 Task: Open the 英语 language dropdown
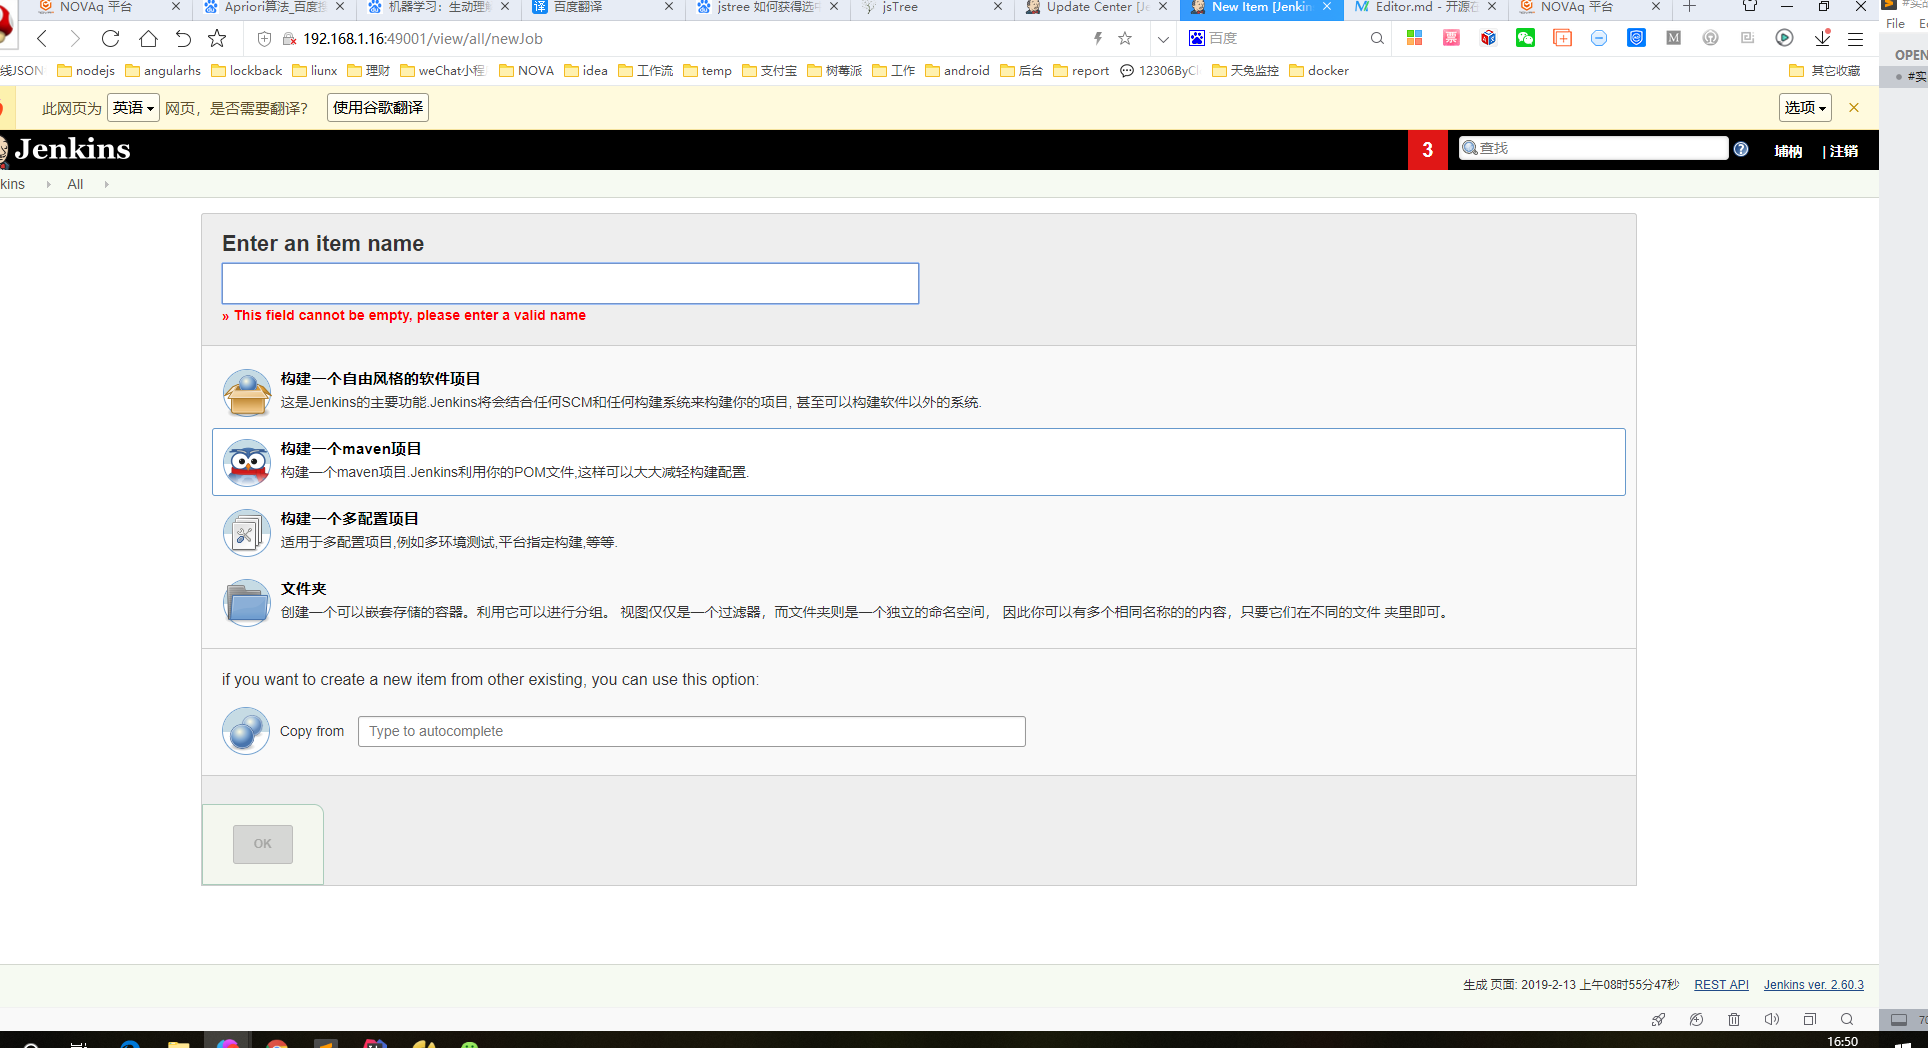pyautogui.click(x=133, y=108)
